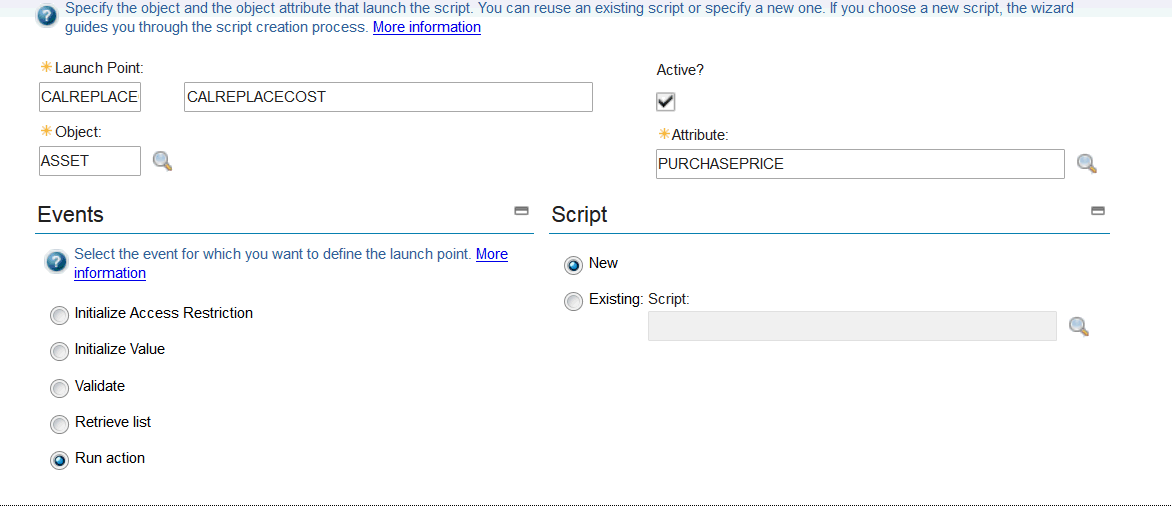This screenshot has height=506, width=1172.
Task: Click the help icon in Events section
Action: 57,262
